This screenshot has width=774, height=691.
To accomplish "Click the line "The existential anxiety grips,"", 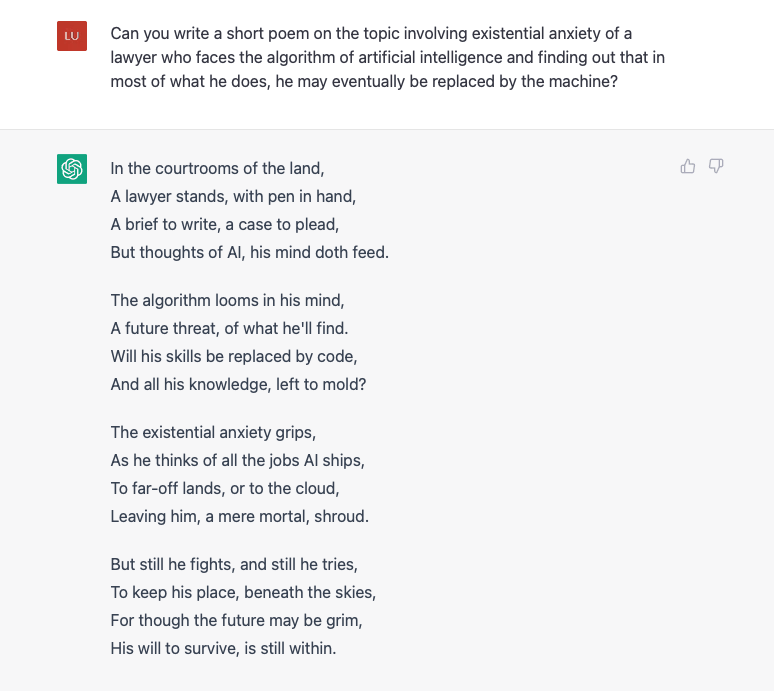I will [x=213, y=432].
